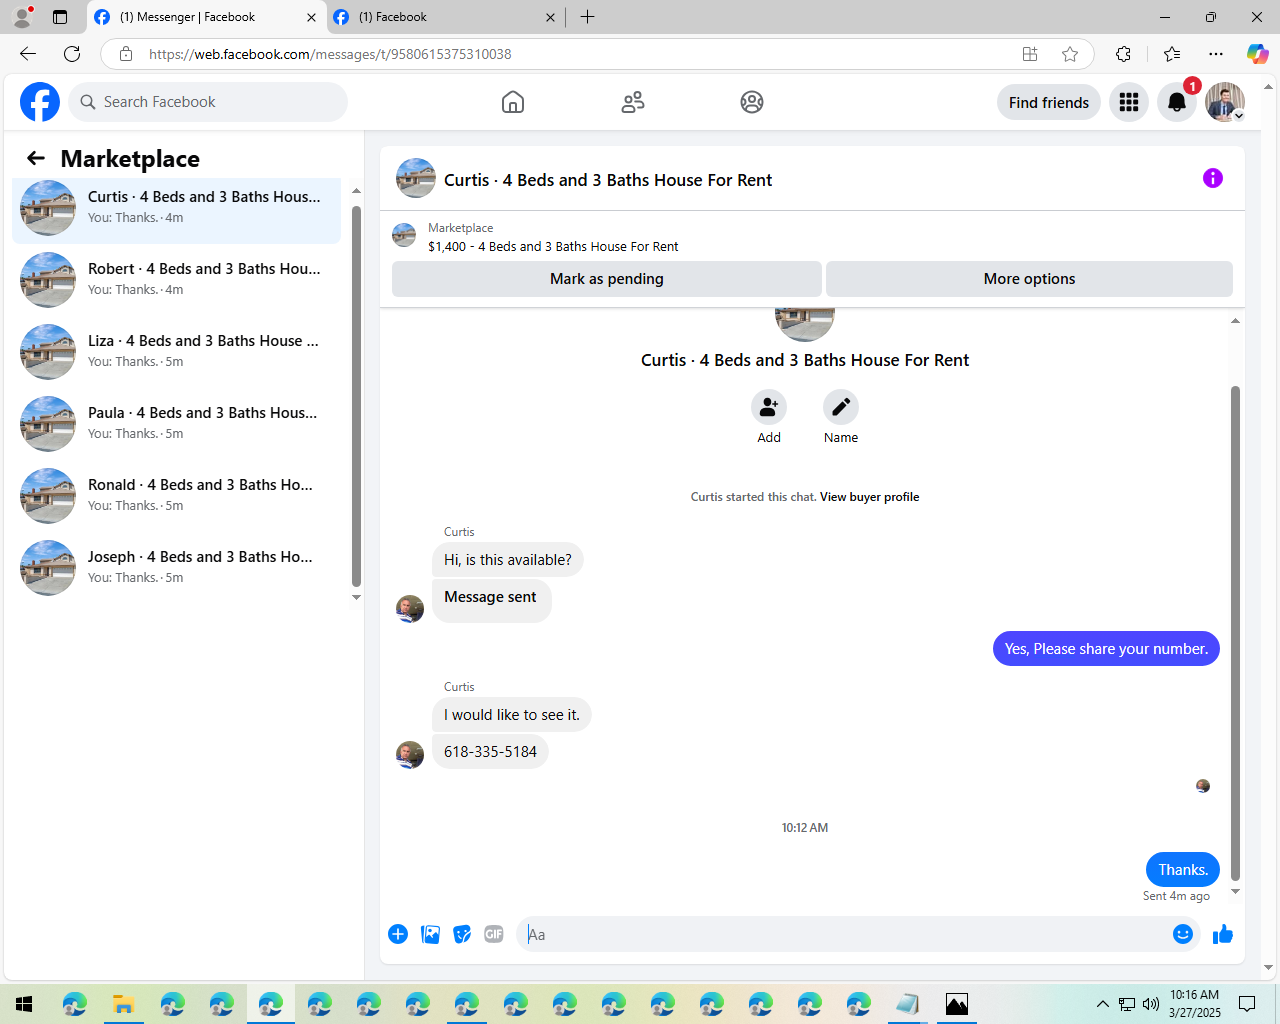This screenshot has height=1024, width=1280.
Task: Click the Facebook logo icon
Action: coord(40,102)
